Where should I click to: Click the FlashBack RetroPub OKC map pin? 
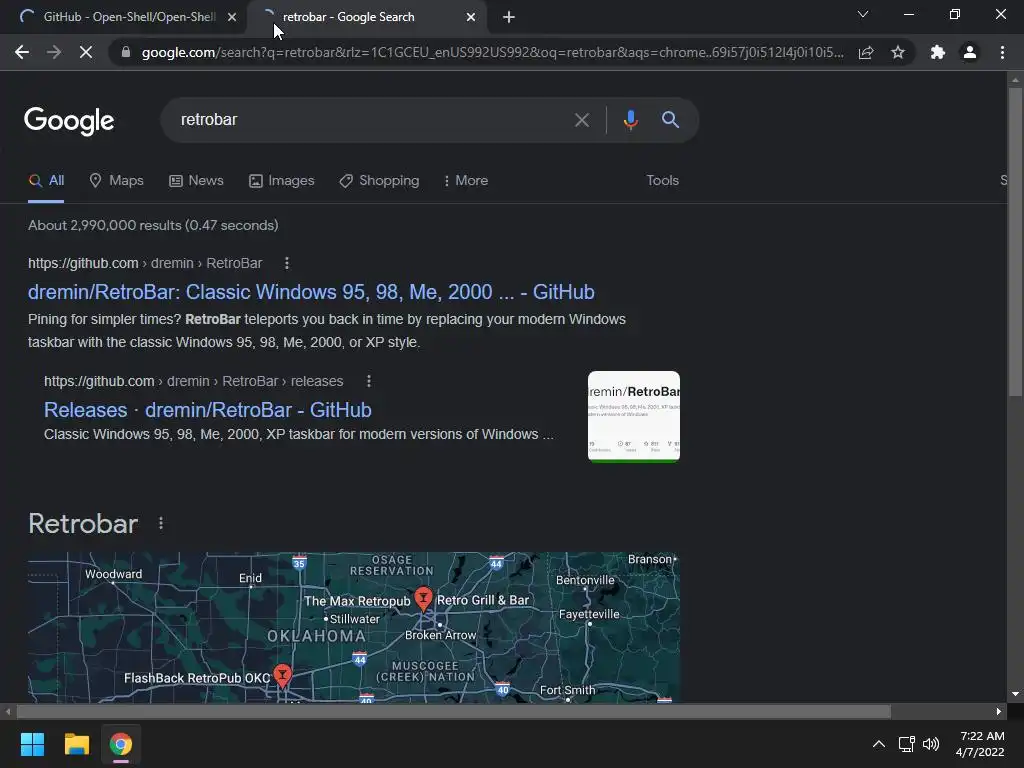point(282,675)
